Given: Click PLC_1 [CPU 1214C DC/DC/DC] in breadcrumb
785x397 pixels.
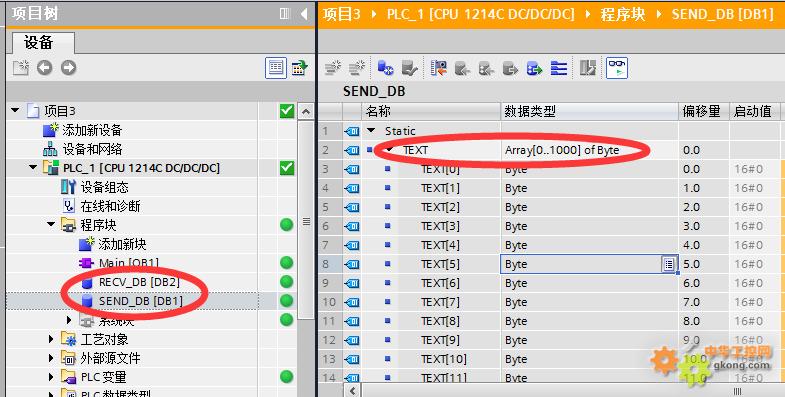Looking at the screenshot, I should (481, 14).
